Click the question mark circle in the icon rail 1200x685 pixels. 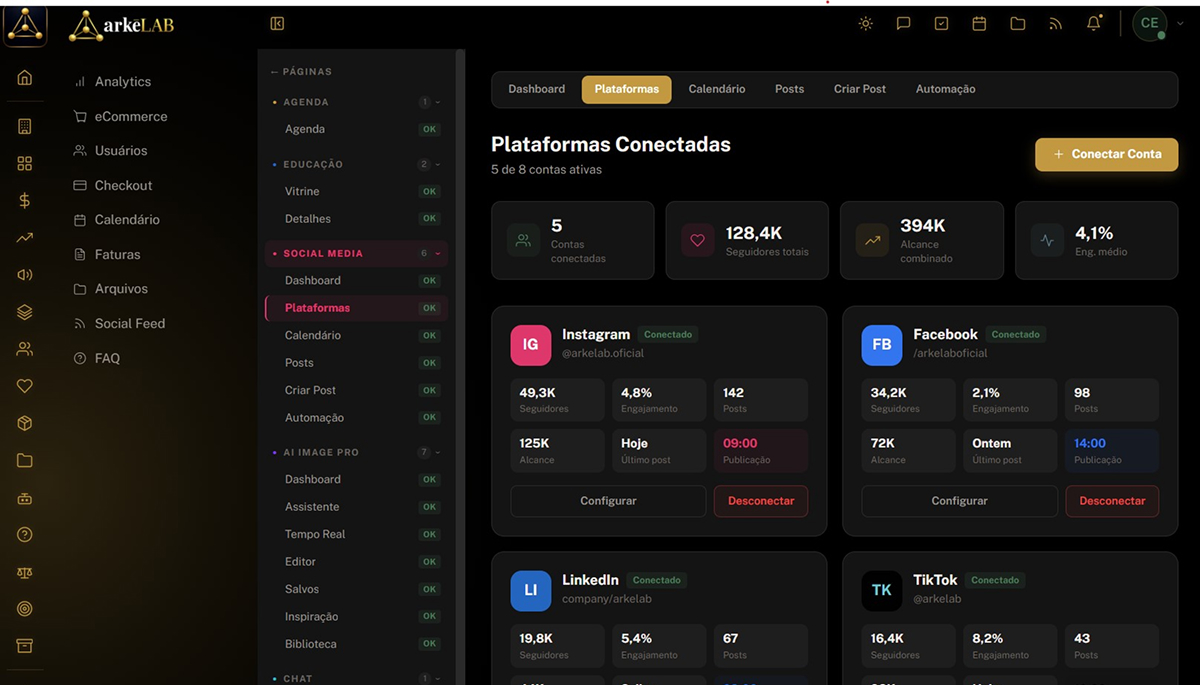tap(25, 535)
